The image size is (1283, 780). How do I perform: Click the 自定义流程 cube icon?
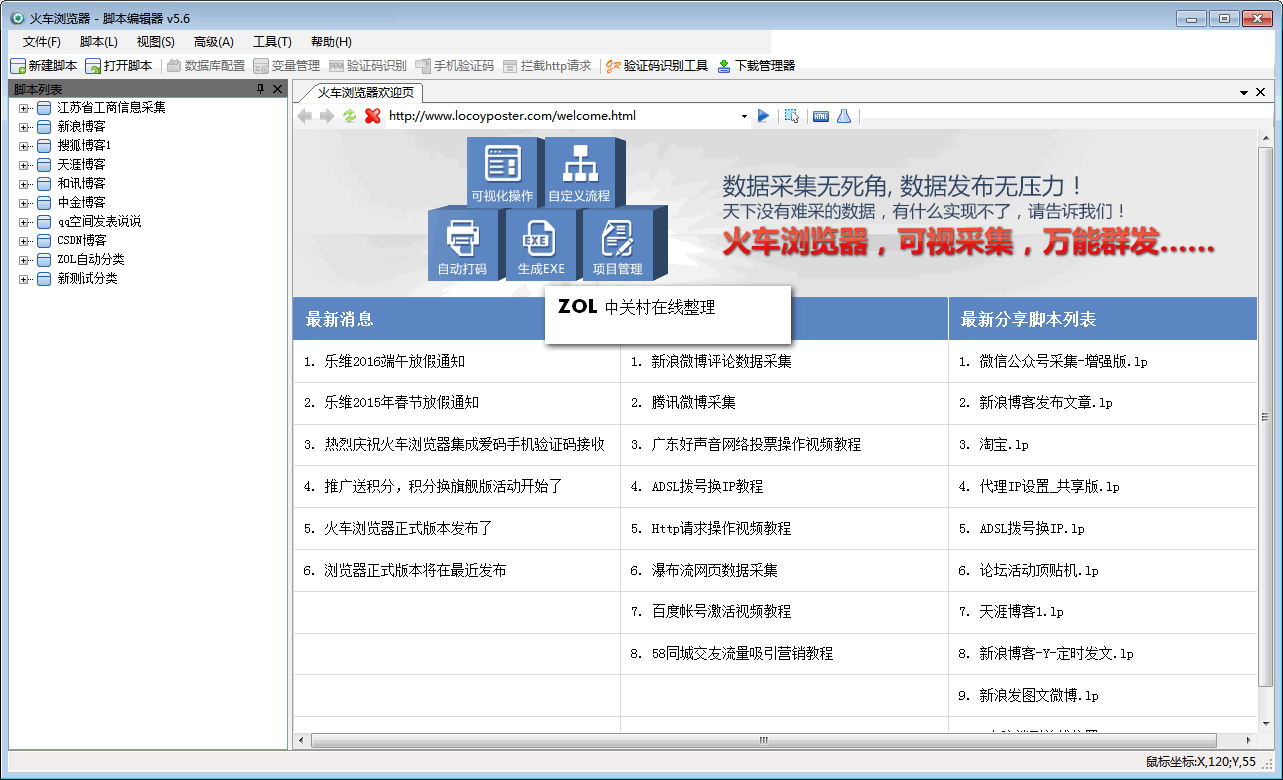[584, 173]
